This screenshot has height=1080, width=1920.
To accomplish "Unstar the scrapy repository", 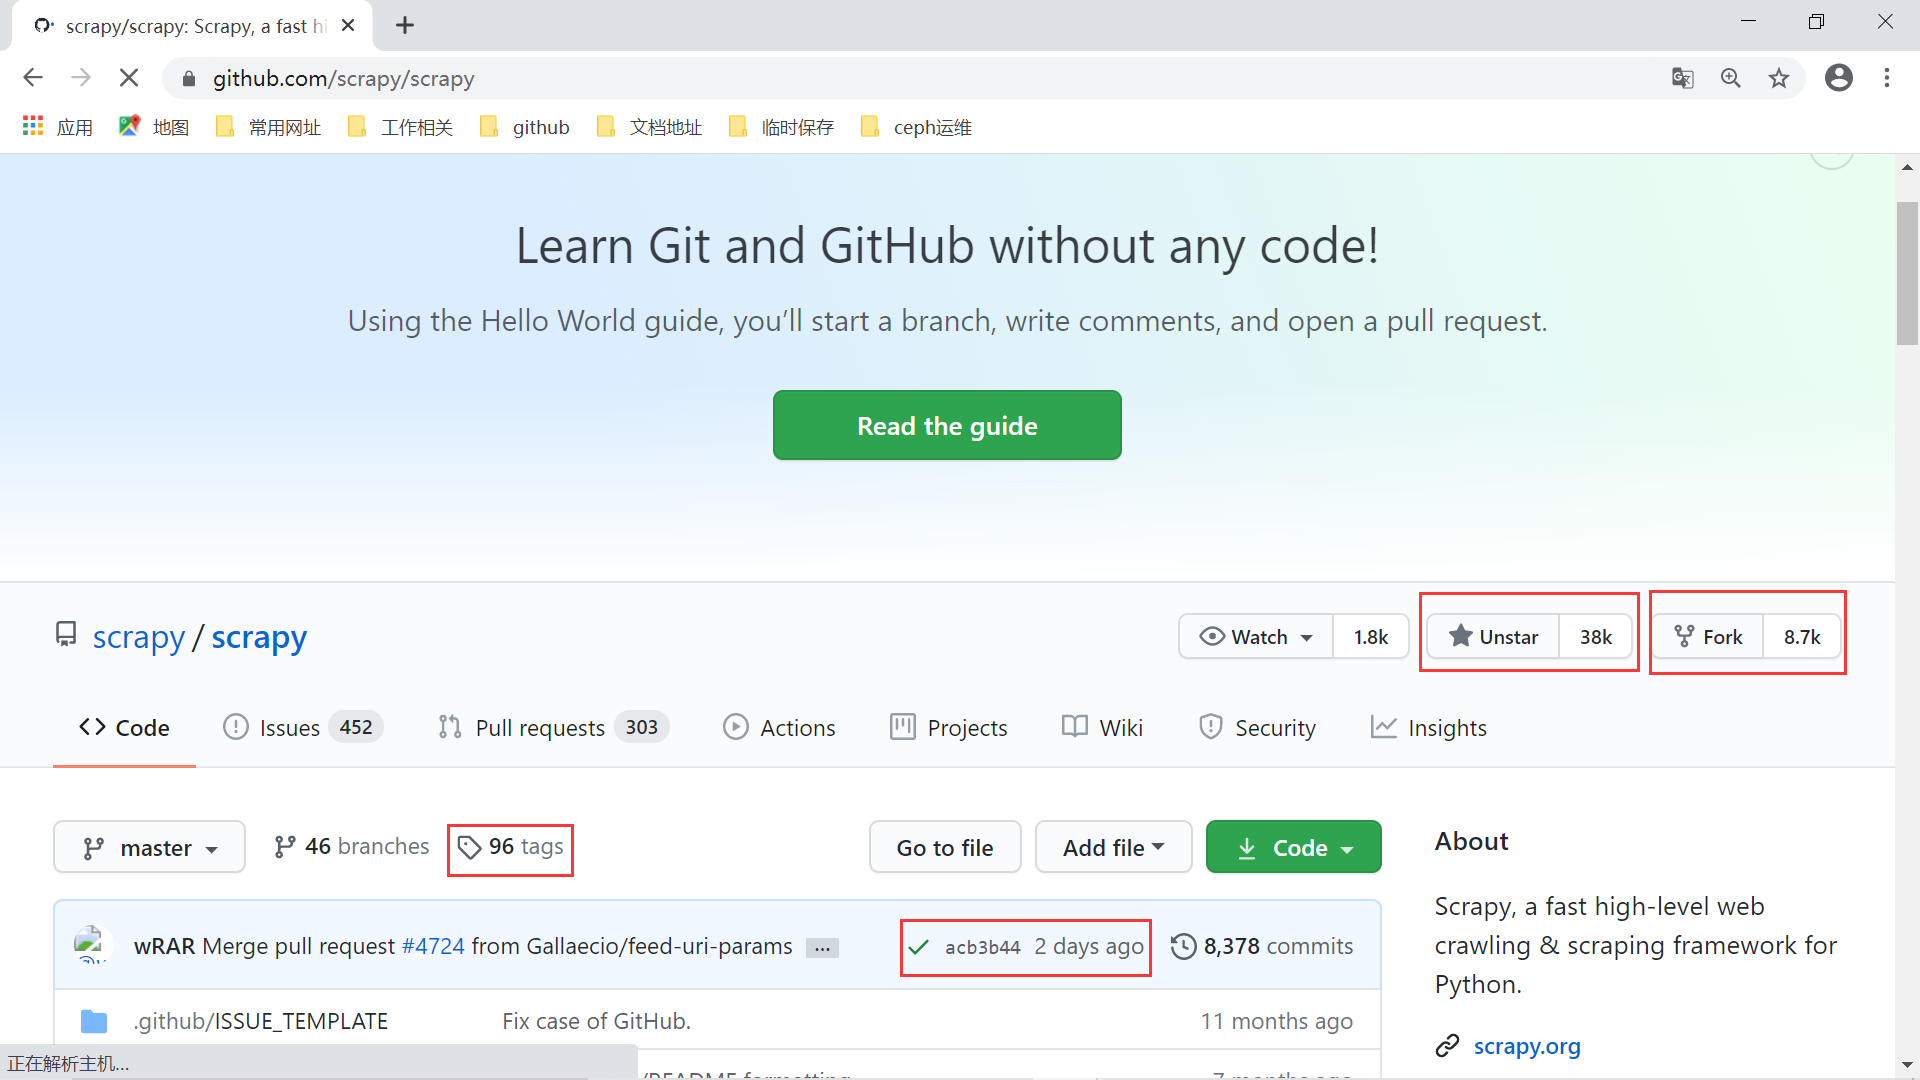I will click(x=1493, y=637).
